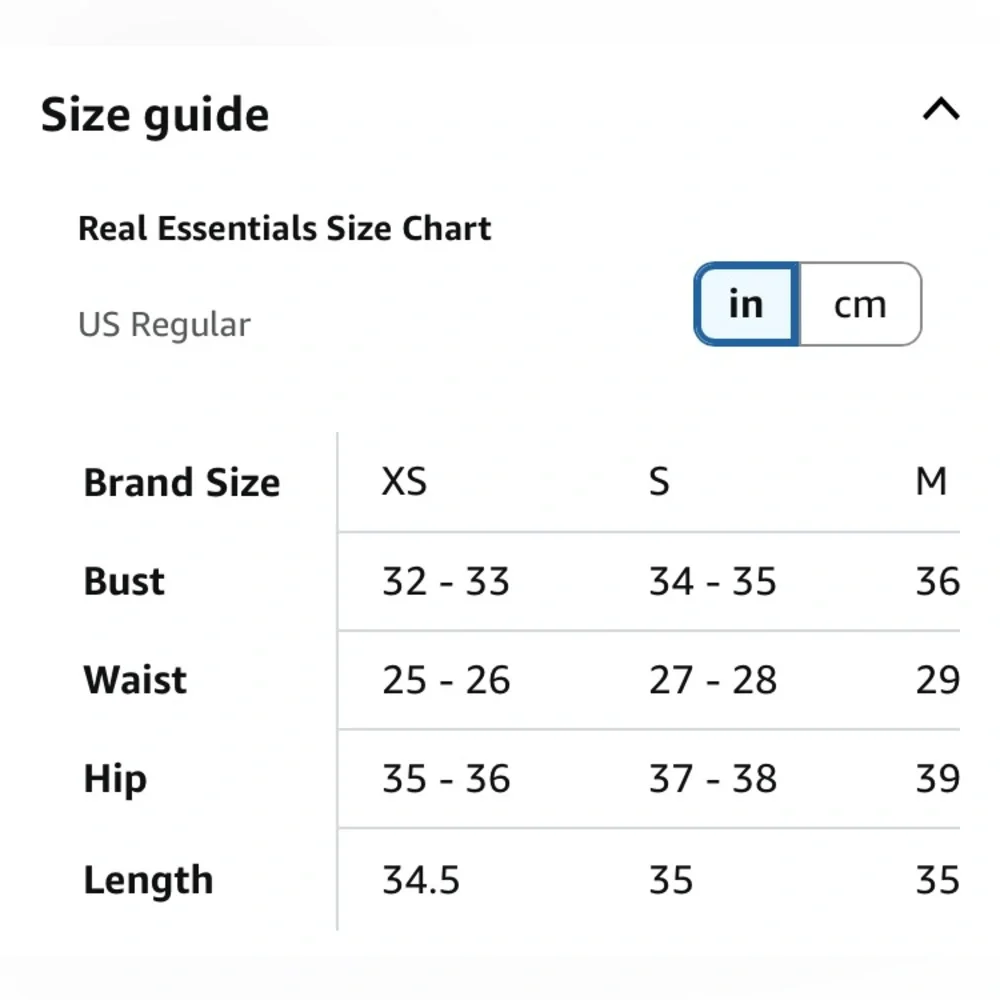Click the Length row label
The width and height of the screenshot is (1000, 1000).
[x=148, y=879]
